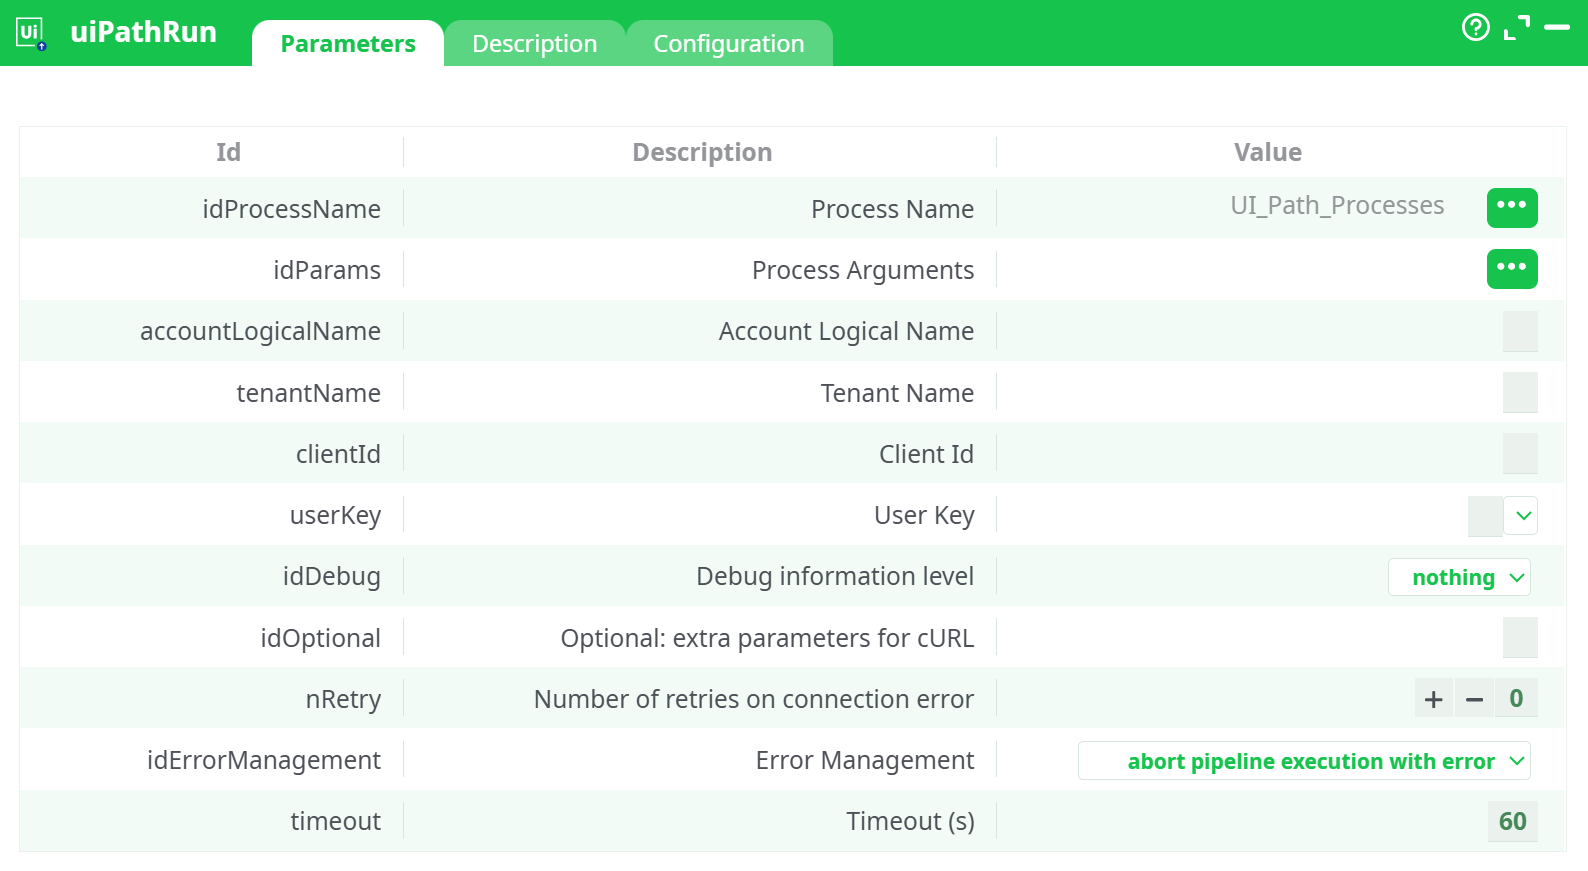Click the Id column header

pyautogui.click(x=228, y=152)
